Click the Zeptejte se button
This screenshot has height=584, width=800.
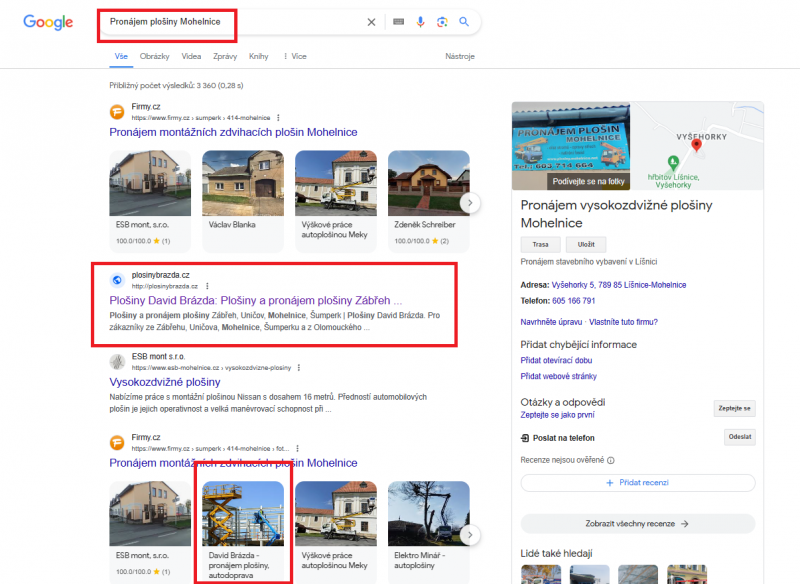[734, 409]
